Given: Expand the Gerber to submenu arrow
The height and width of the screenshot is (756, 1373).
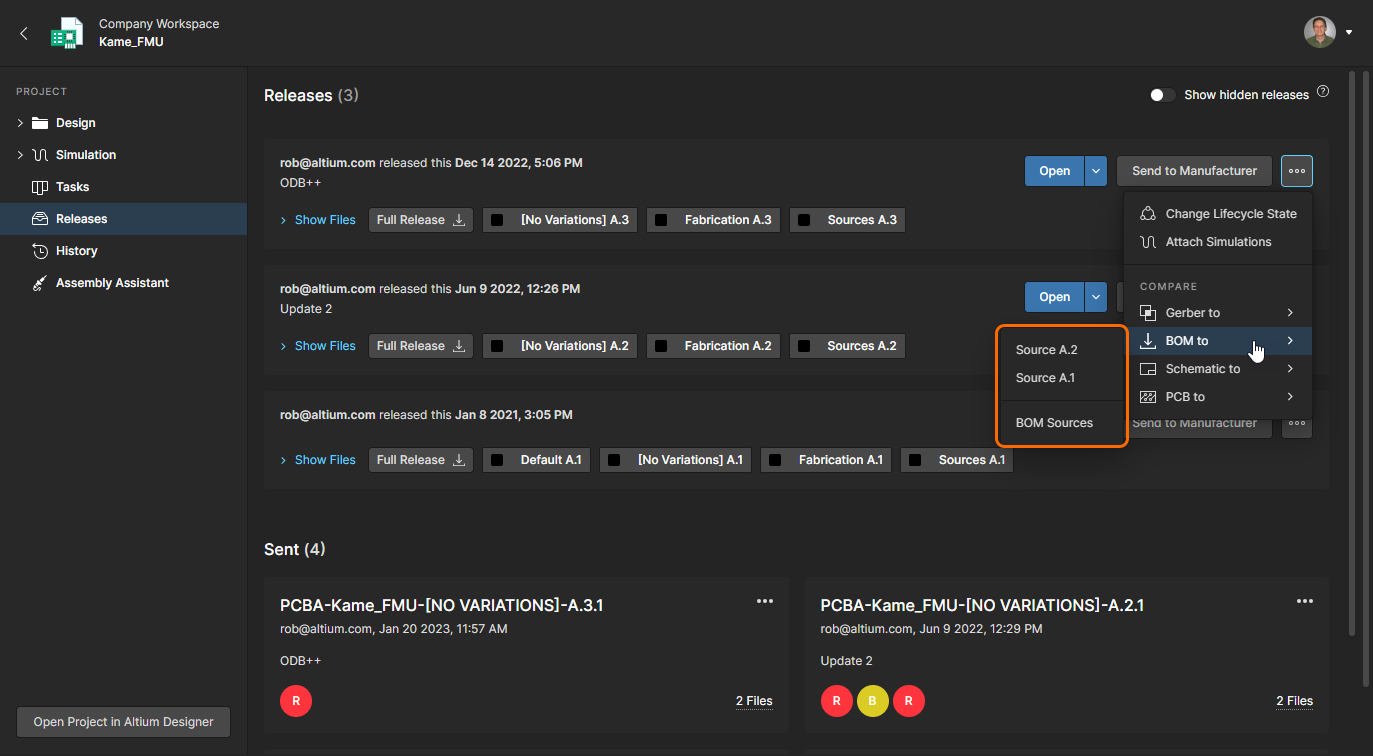Looking at the screenshot, I should click(x=1291, y=313).
